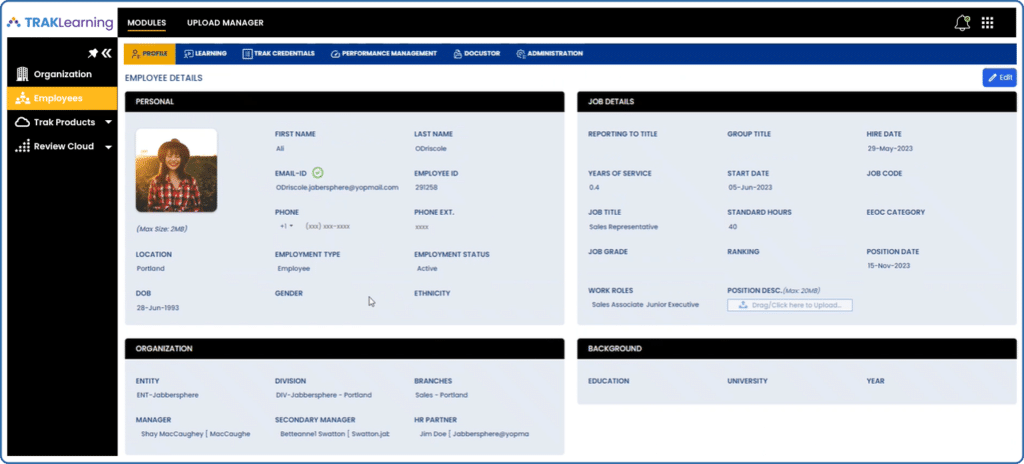
Task: Click the phone extension input field
Action: 422,227
